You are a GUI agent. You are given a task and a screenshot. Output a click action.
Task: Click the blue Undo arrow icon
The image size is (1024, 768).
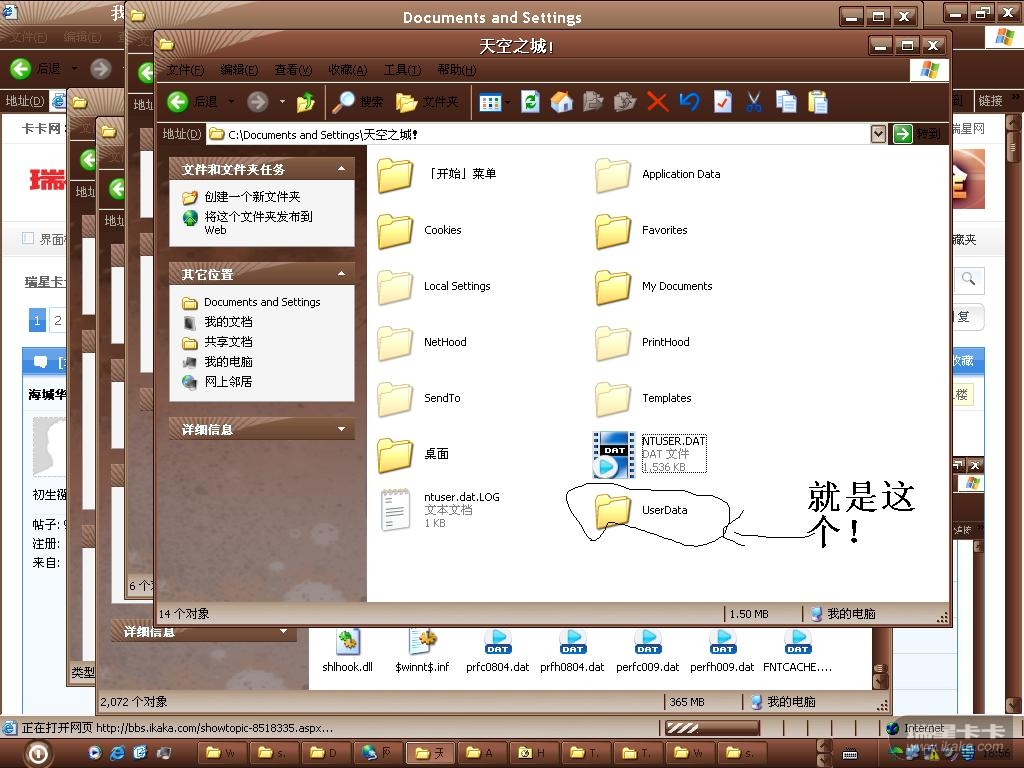[689, 102]
